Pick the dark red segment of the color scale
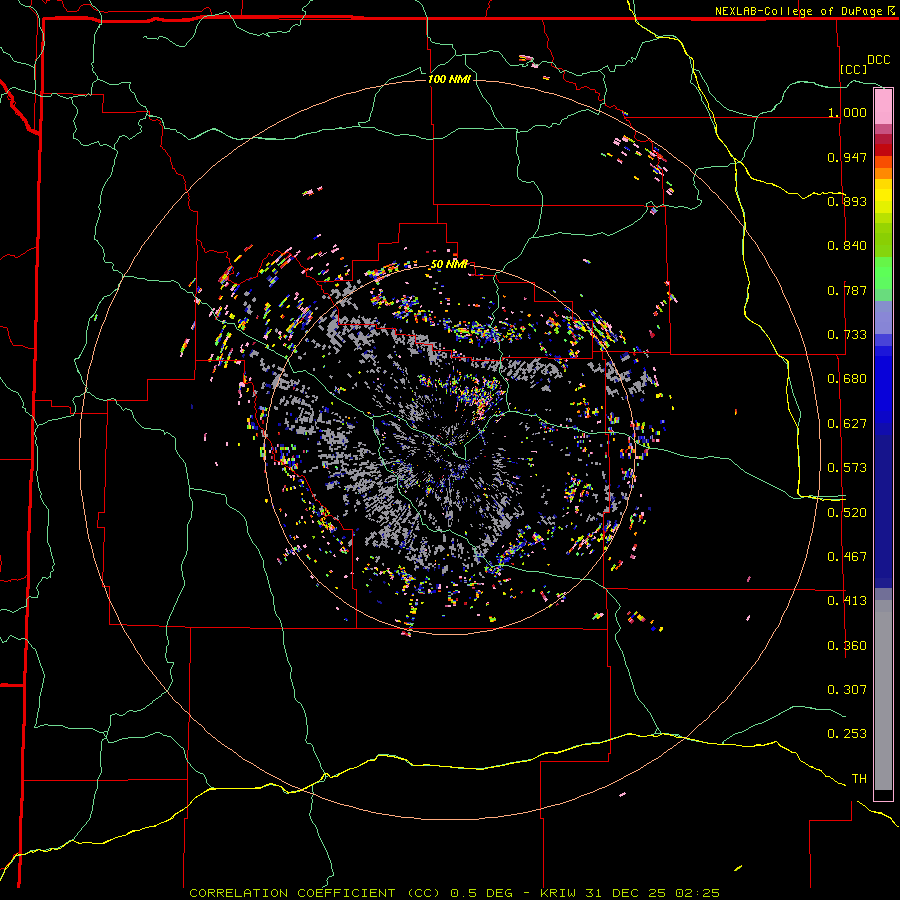 883,149
